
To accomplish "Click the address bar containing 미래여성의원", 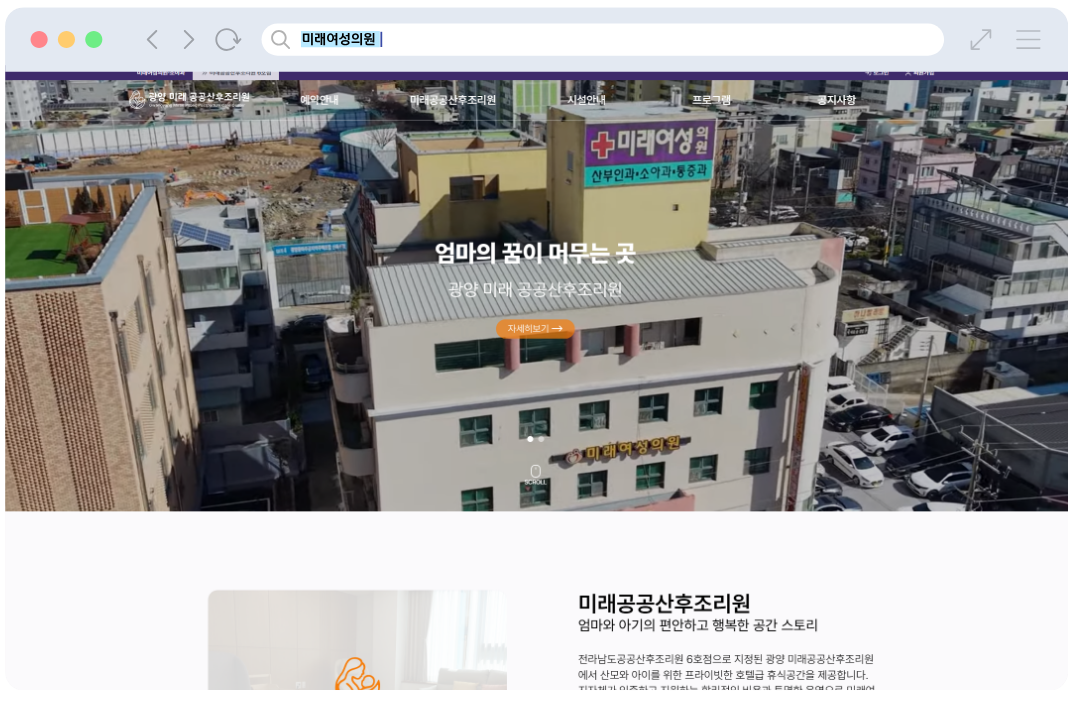I will [x=602, y=40].
